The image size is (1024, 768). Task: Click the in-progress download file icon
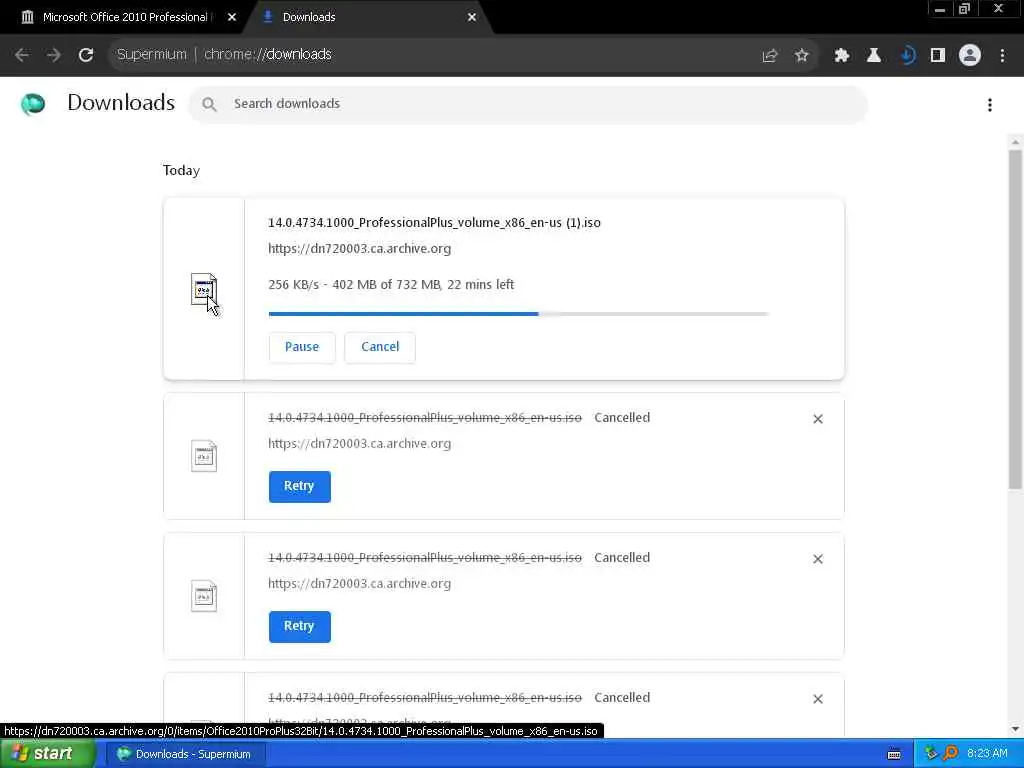(x=204, y=289)
